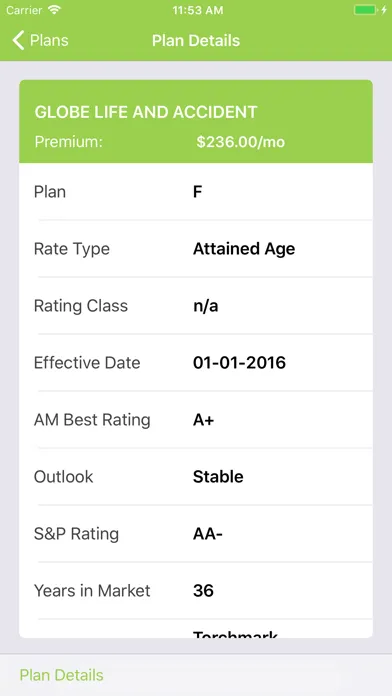
Task: Tap the partially visible Torchmark entry
Action: pyautogui.click(x=235, y=633)
